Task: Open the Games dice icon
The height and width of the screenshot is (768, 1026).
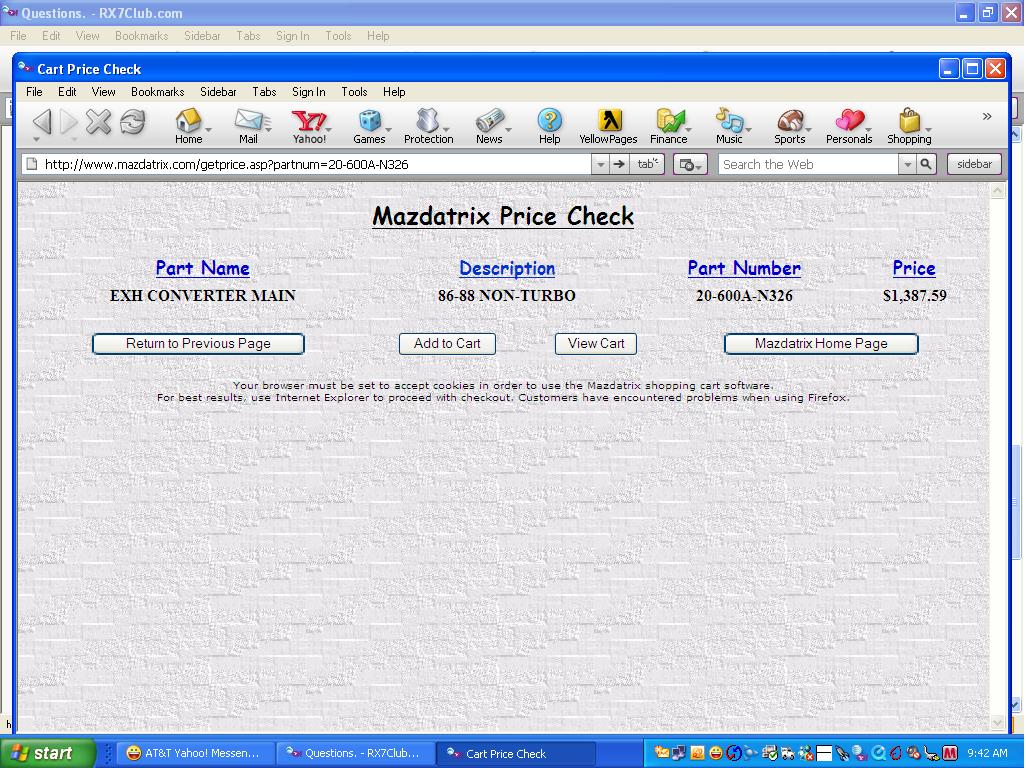Action: [369, 121]
